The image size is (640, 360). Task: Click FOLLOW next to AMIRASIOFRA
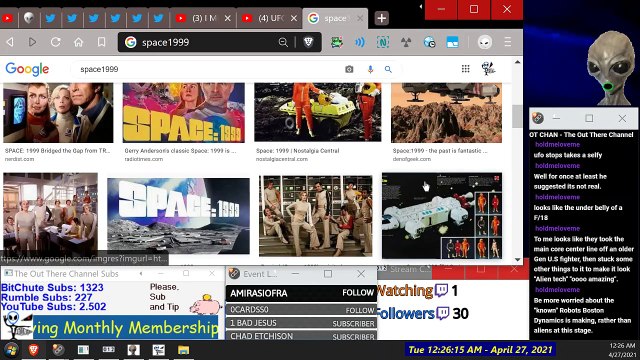358,293
